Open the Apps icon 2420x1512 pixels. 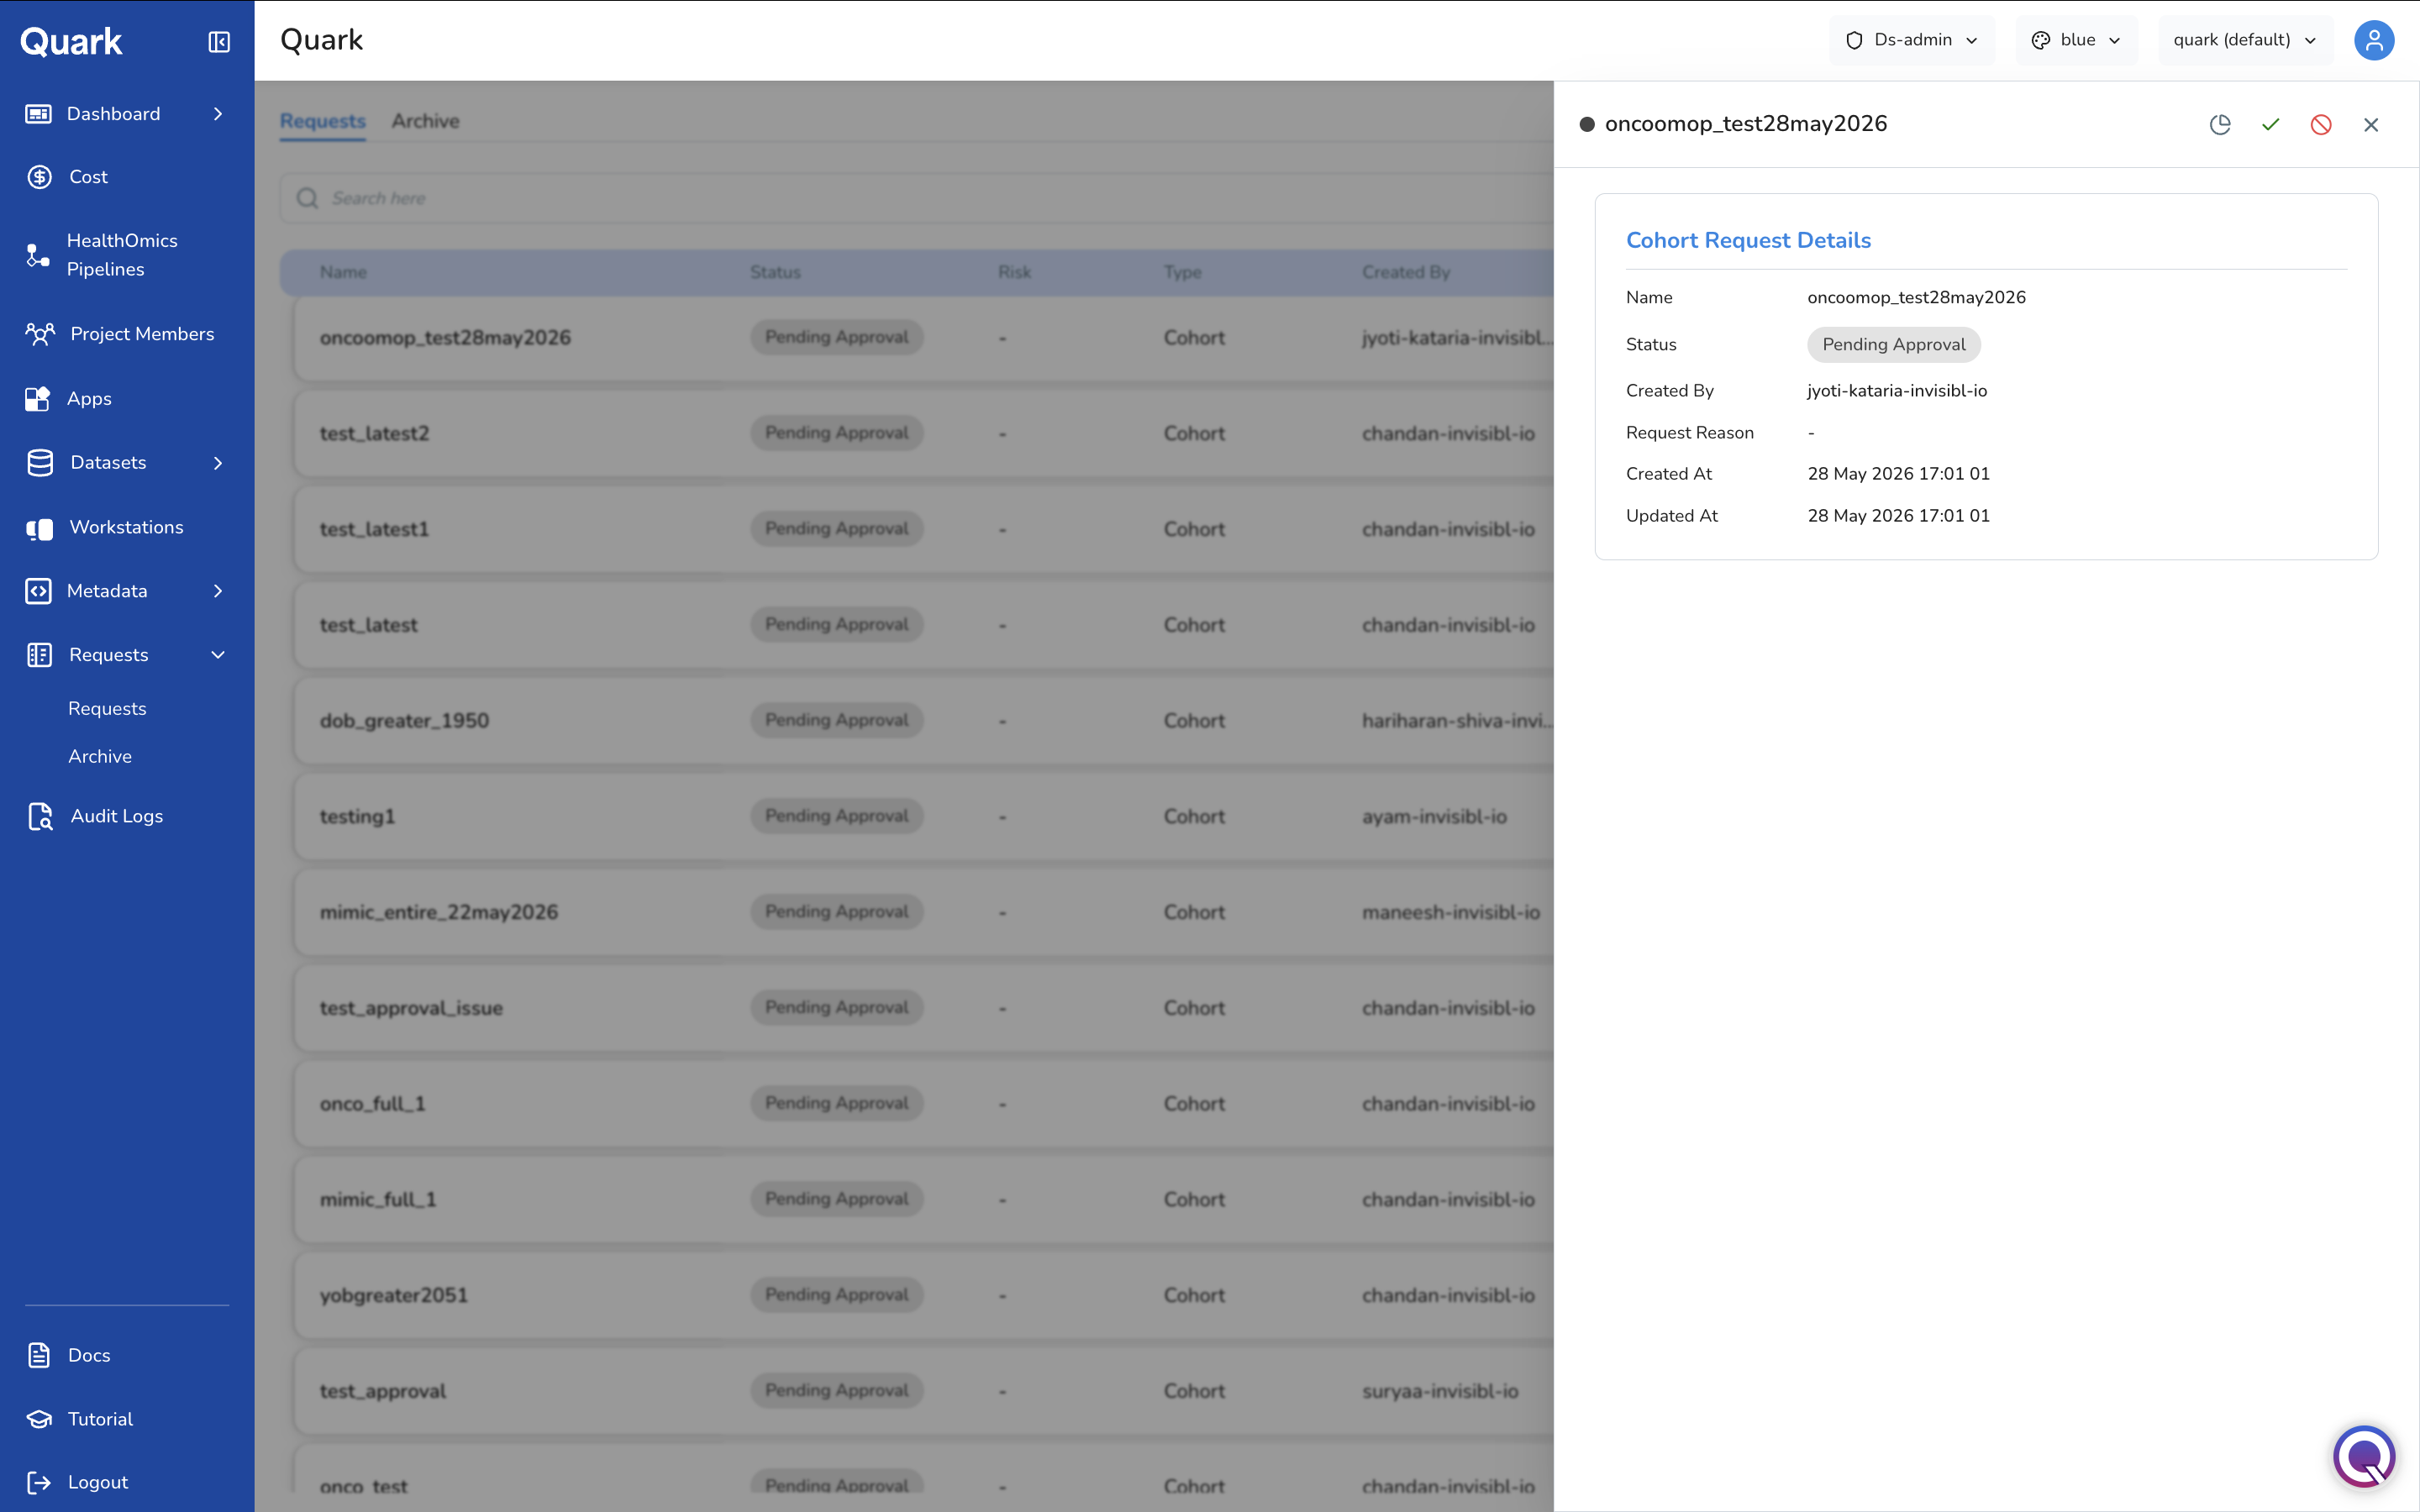[x=38, y=398]
